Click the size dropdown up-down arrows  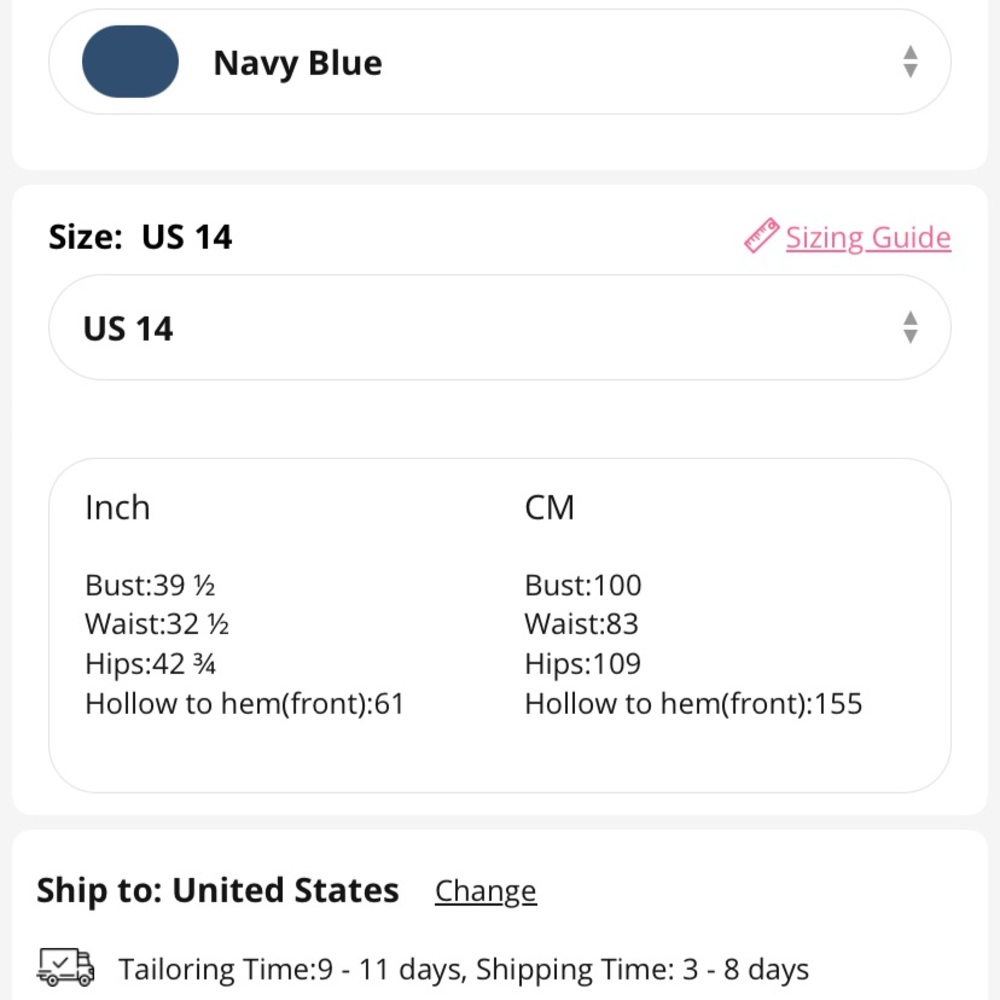click(x=910, y=327)
